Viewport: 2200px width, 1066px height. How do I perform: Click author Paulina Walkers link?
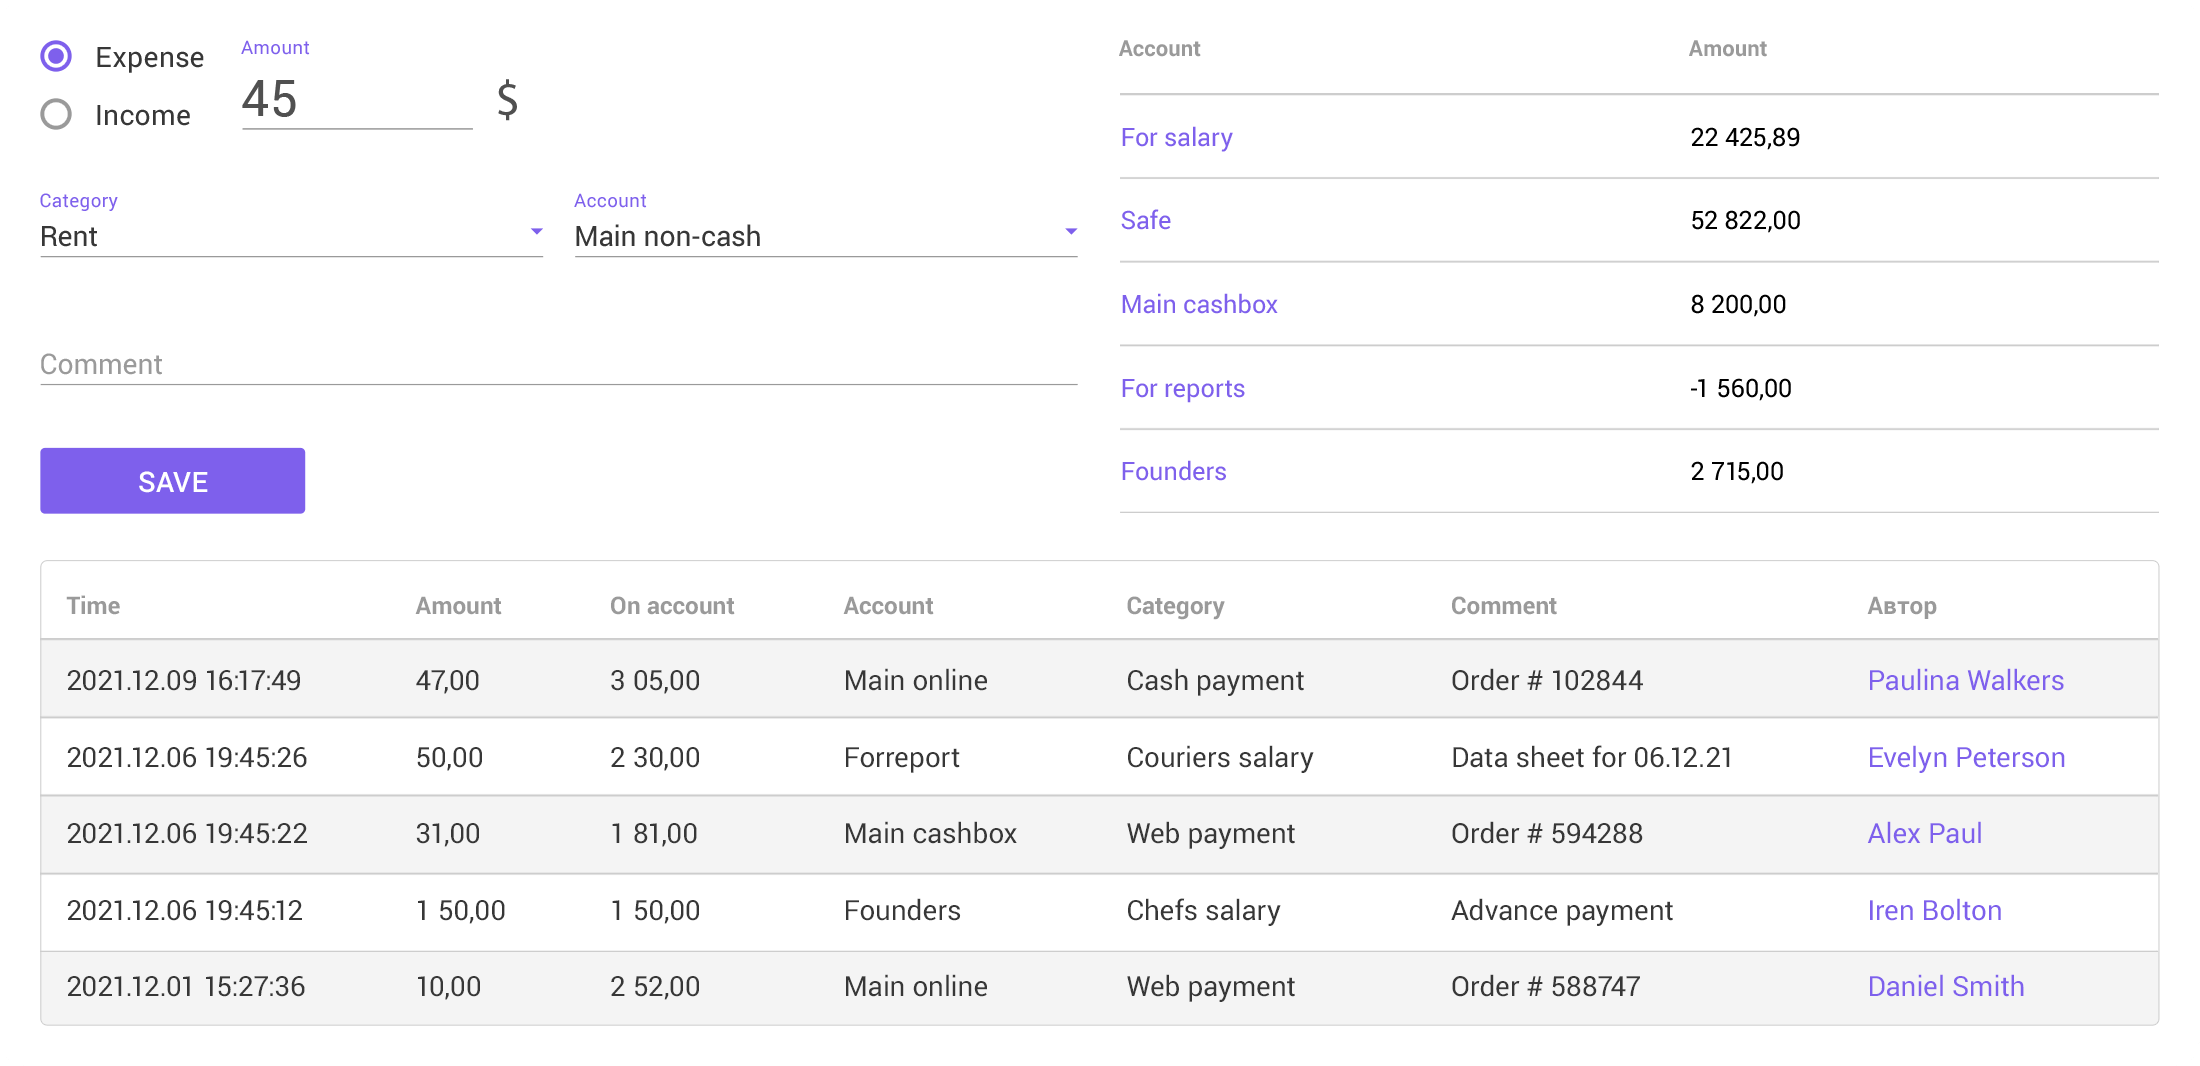(1965, 680)
